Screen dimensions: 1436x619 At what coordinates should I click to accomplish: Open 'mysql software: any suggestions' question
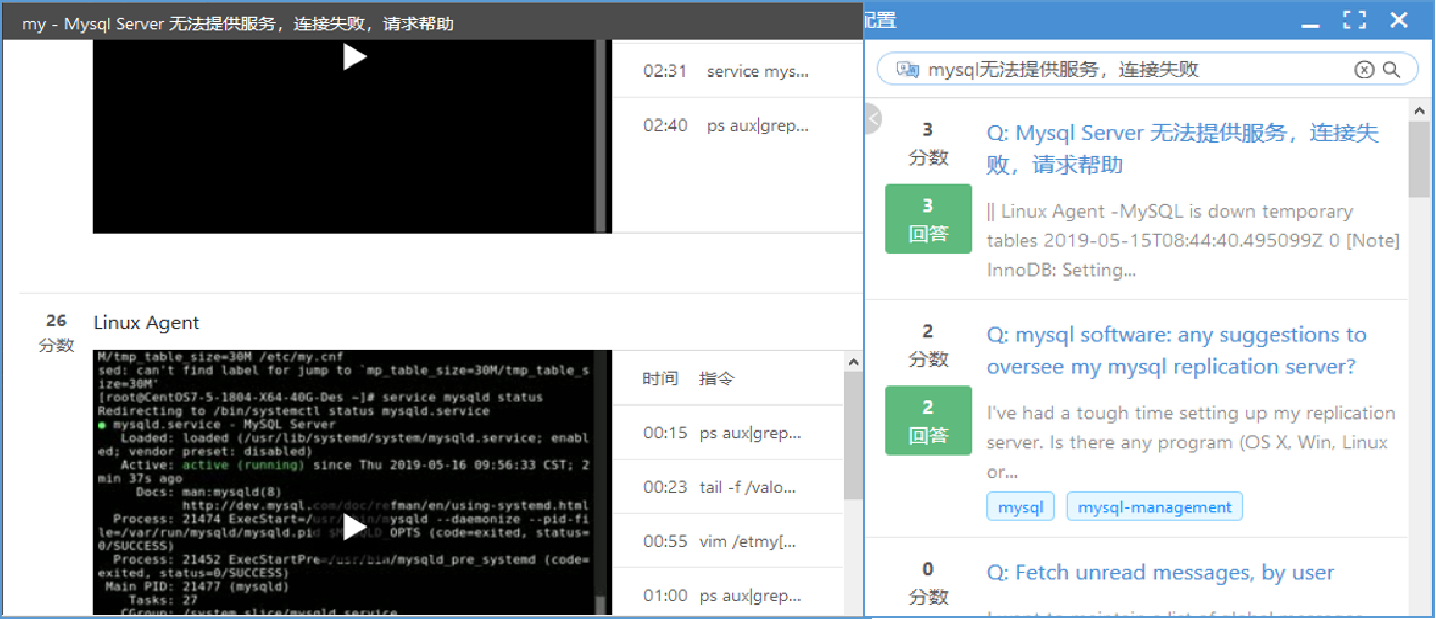tap(1177, 350)
